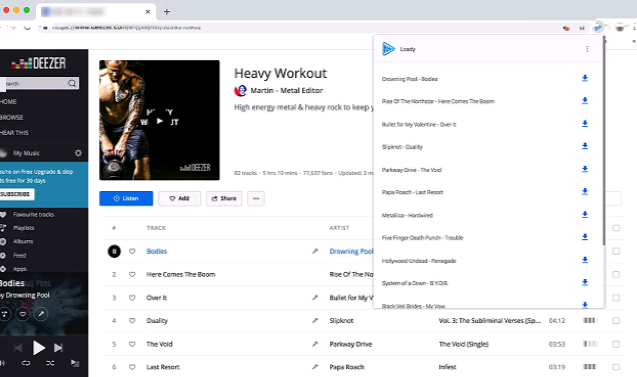This screenshot has height=377, width=637.
Task: Show lyrics microphone for Last Resort
Action: pos(315,367)
